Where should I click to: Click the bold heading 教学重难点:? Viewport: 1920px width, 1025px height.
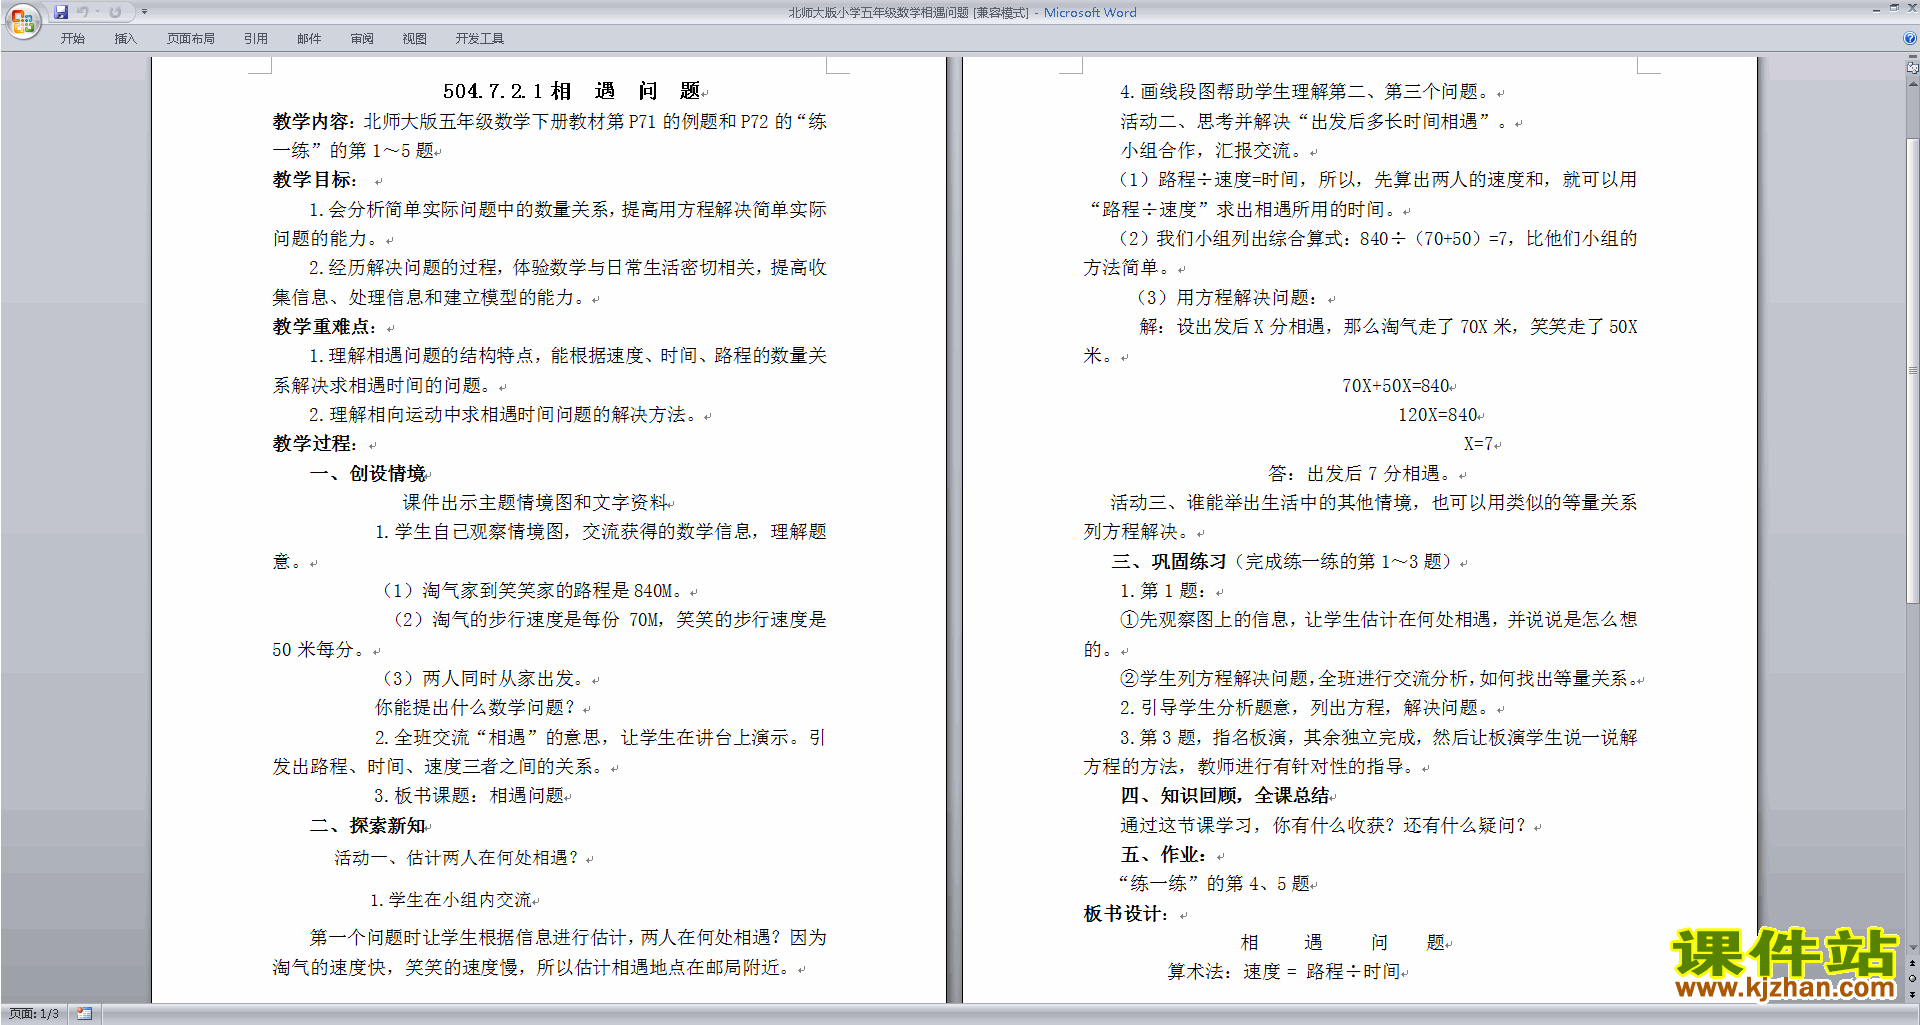point(325,327)
